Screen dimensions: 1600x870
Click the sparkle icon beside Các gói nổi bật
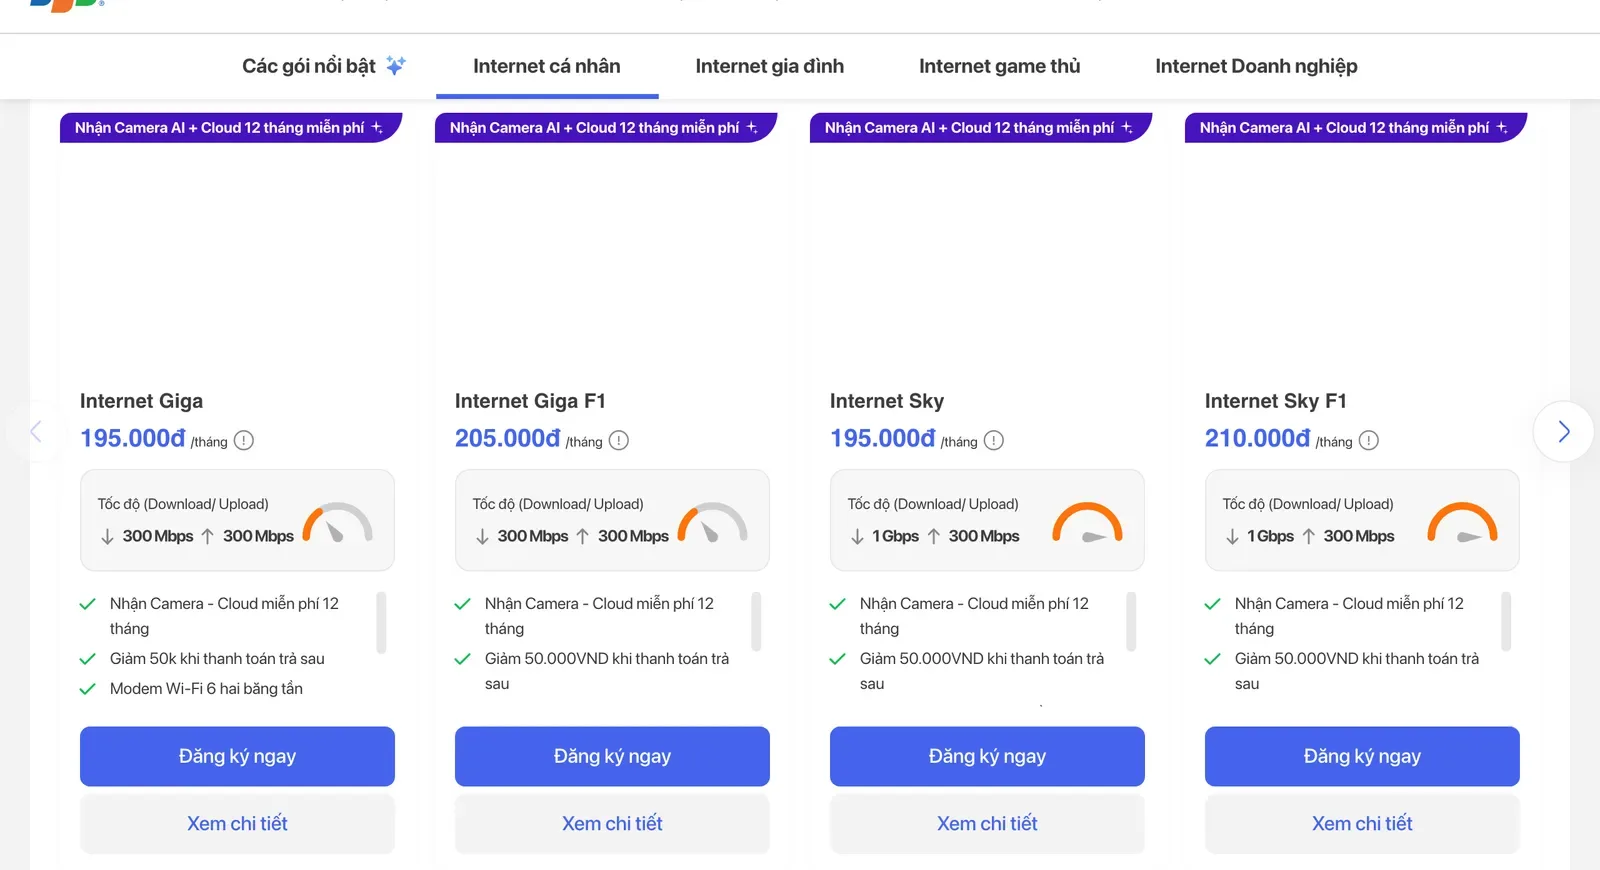coord(396,66)
